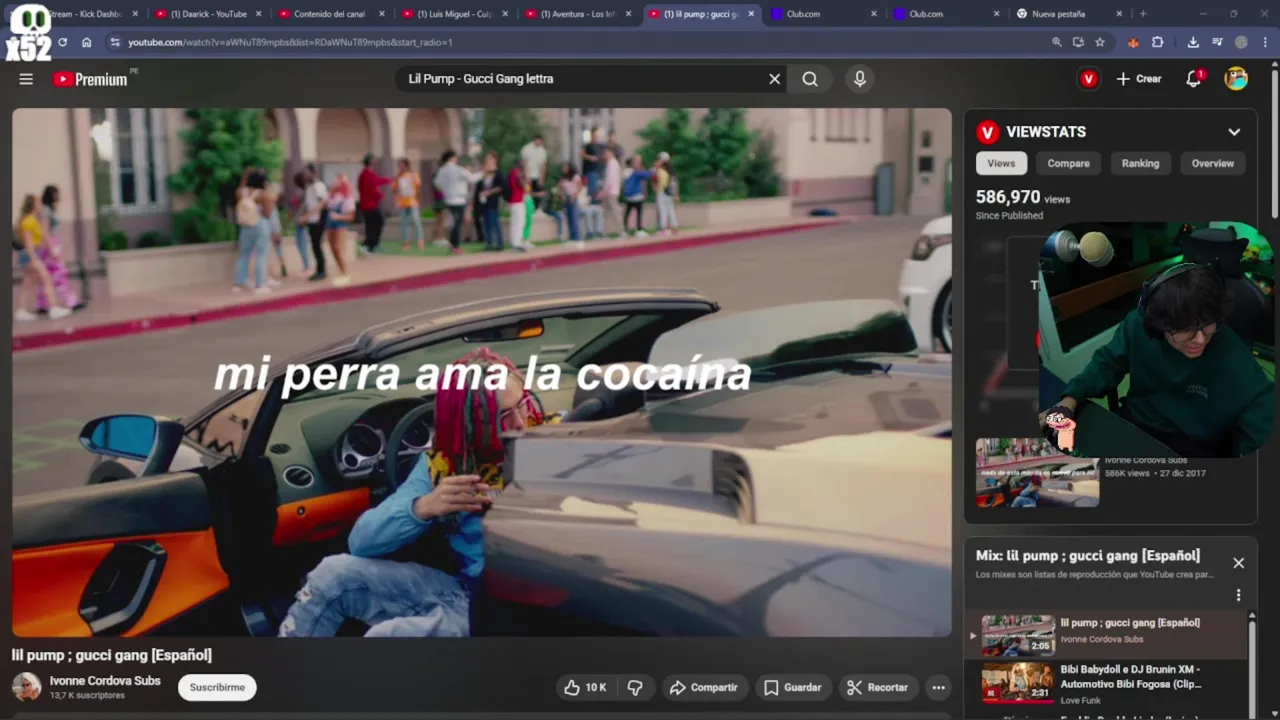Viewport: 1280px width, 720px height.
Task: Open the browser extensions puzzle icon
Action: pyautogui.click(x=1158, y=42)
